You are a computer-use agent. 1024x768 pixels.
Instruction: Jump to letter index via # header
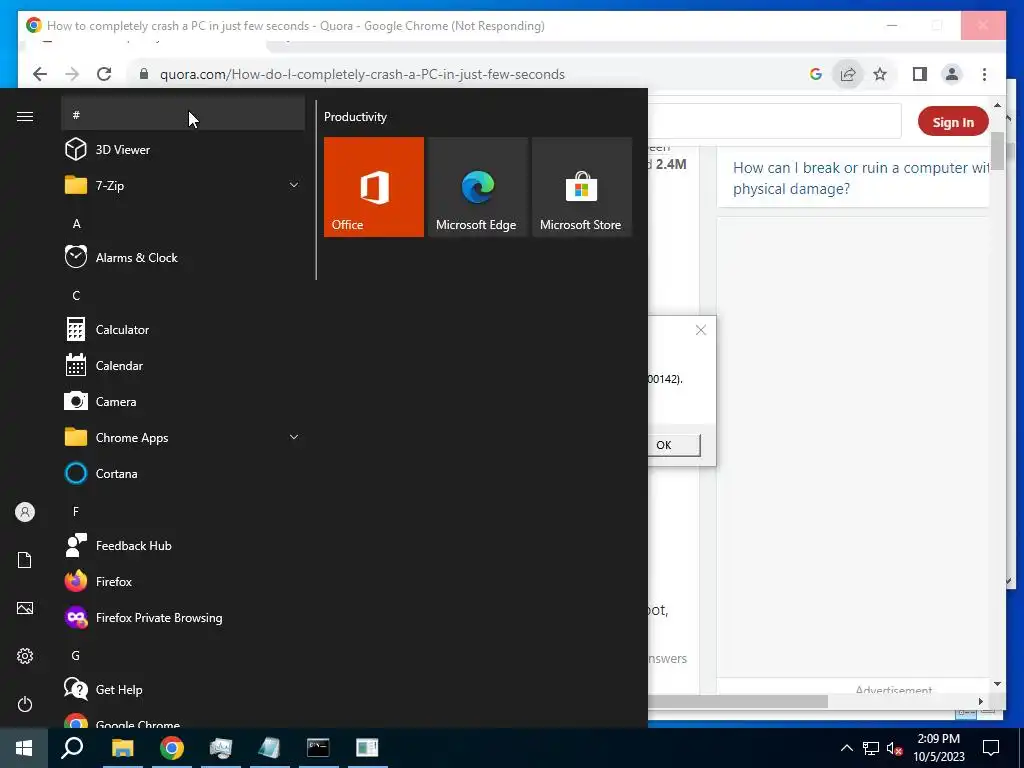tap(183, 115)
